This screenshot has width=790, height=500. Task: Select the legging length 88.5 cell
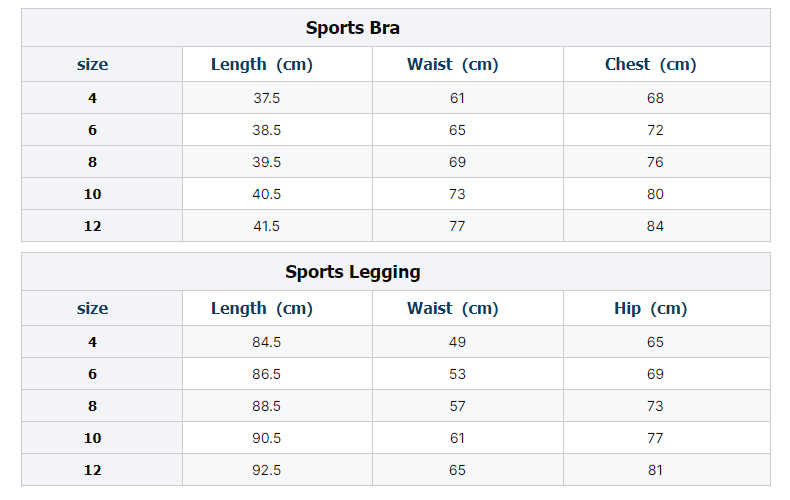coord(267,406)
